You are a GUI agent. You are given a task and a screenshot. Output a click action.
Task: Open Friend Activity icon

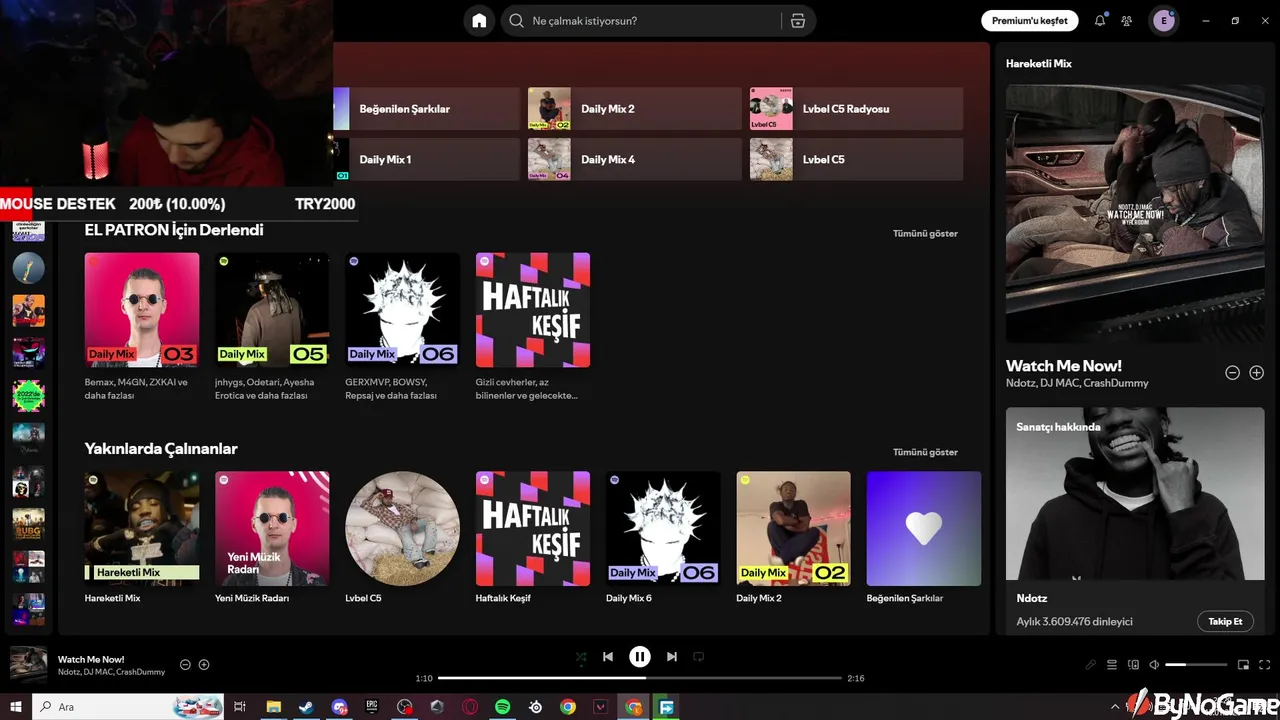[x=1127, y=21]
